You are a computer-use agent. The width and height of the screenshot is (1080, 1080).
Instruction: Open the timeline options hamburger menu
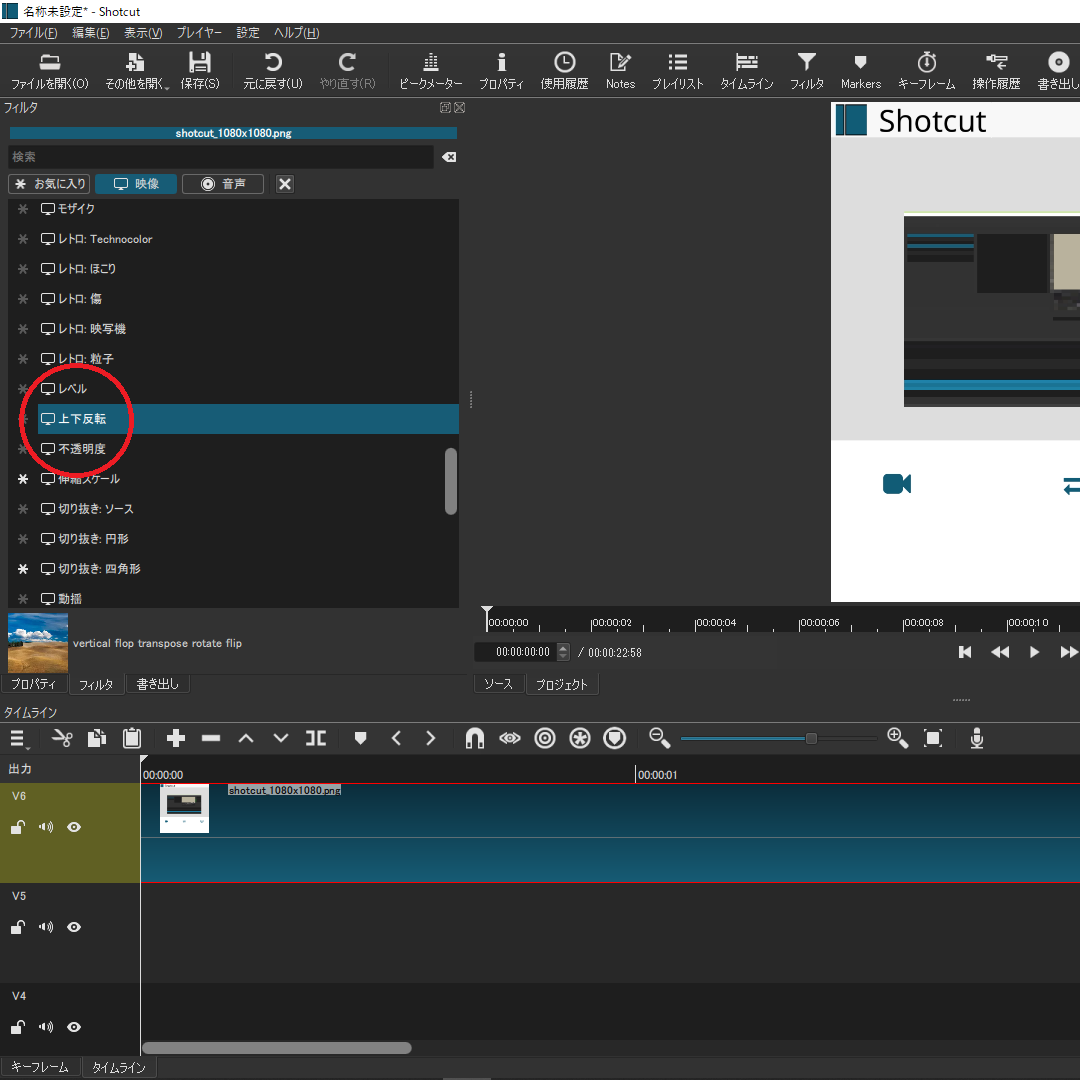pyautogui.click(x=18, y=738)
